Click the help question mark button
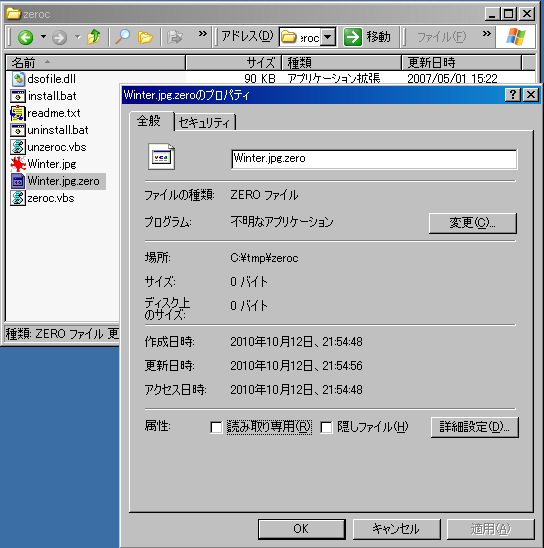 (513, 95)
